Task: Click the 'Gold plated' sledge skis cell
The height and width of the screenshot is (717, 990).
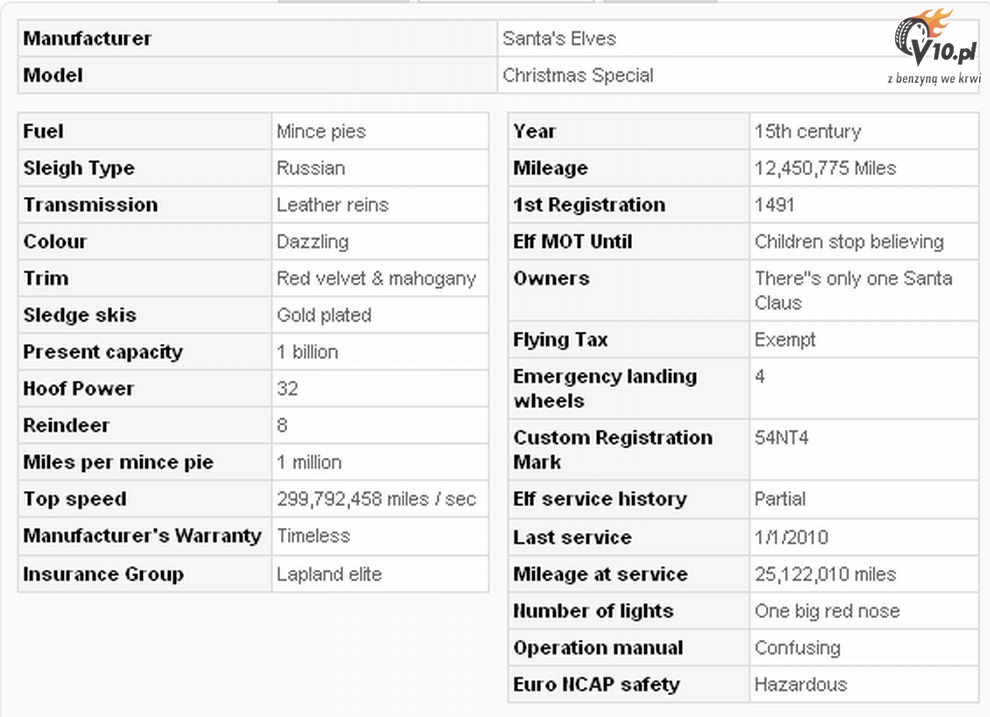Action: click(x=324, y=315)
